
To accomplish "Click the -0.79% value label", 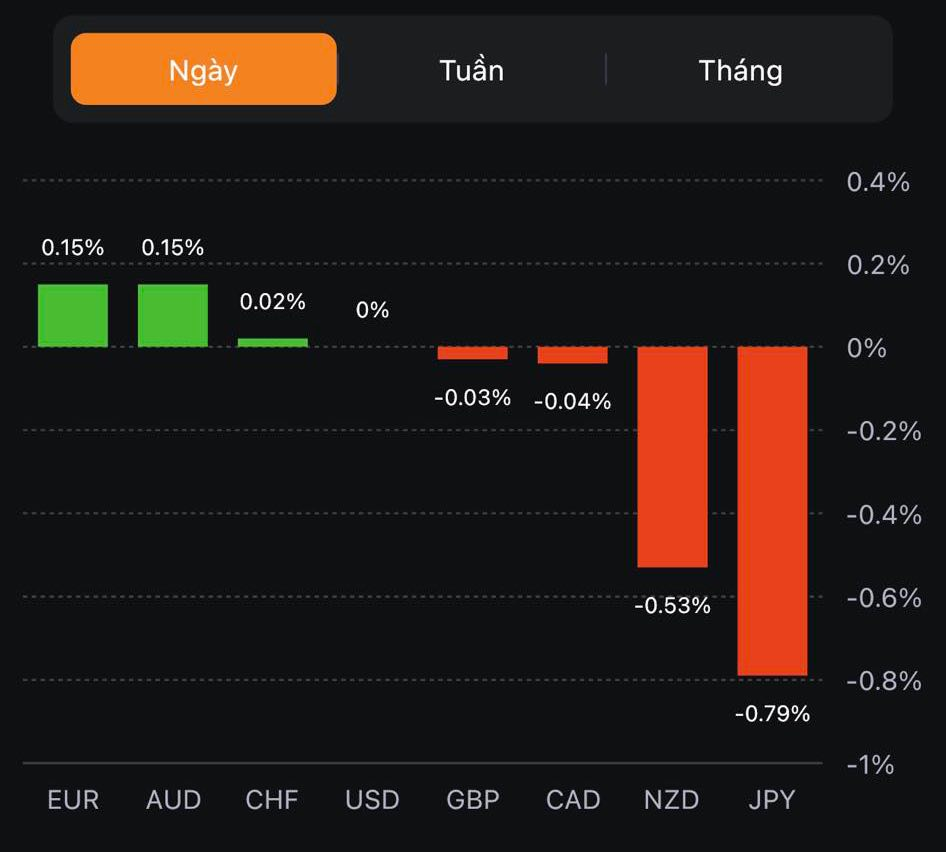I will tap(772, 714).
